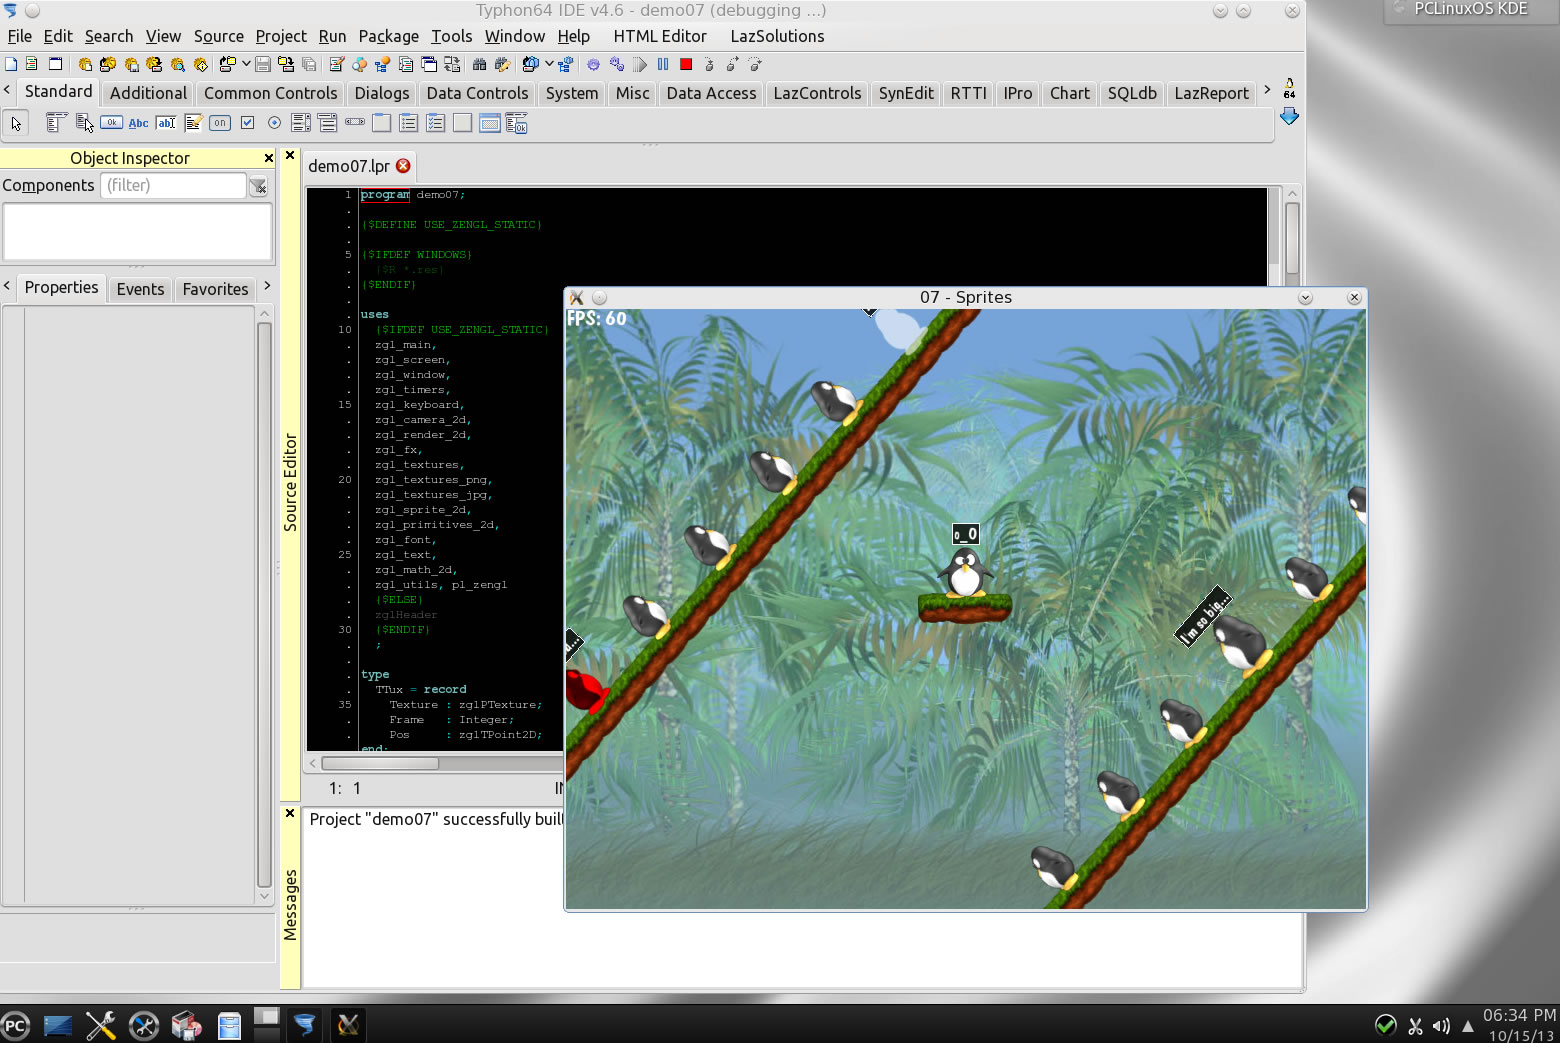
Task: Expand hidden system tray icons arrow
Action: coord(1468,1026)
